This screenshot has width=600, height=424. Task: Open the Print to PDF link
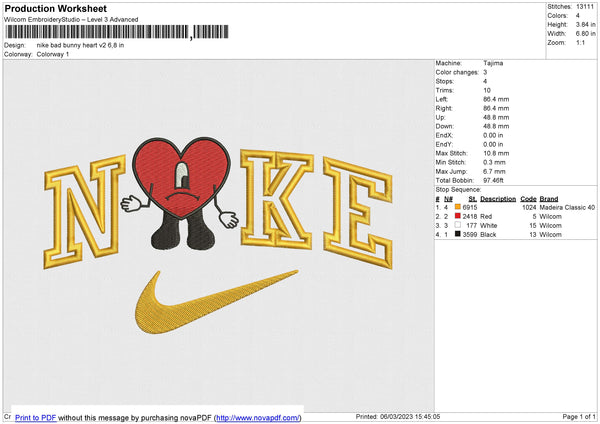36,417
